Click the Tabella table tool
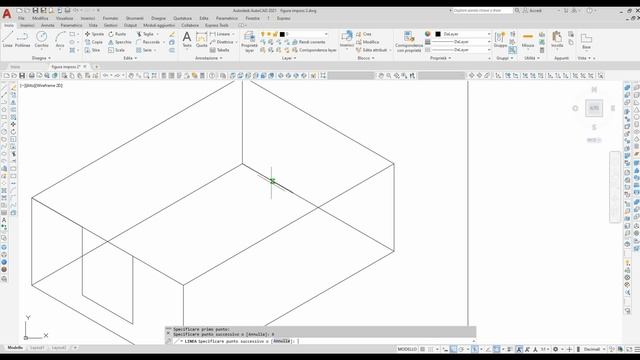This screenshot has height=360, width=640. 220,50
